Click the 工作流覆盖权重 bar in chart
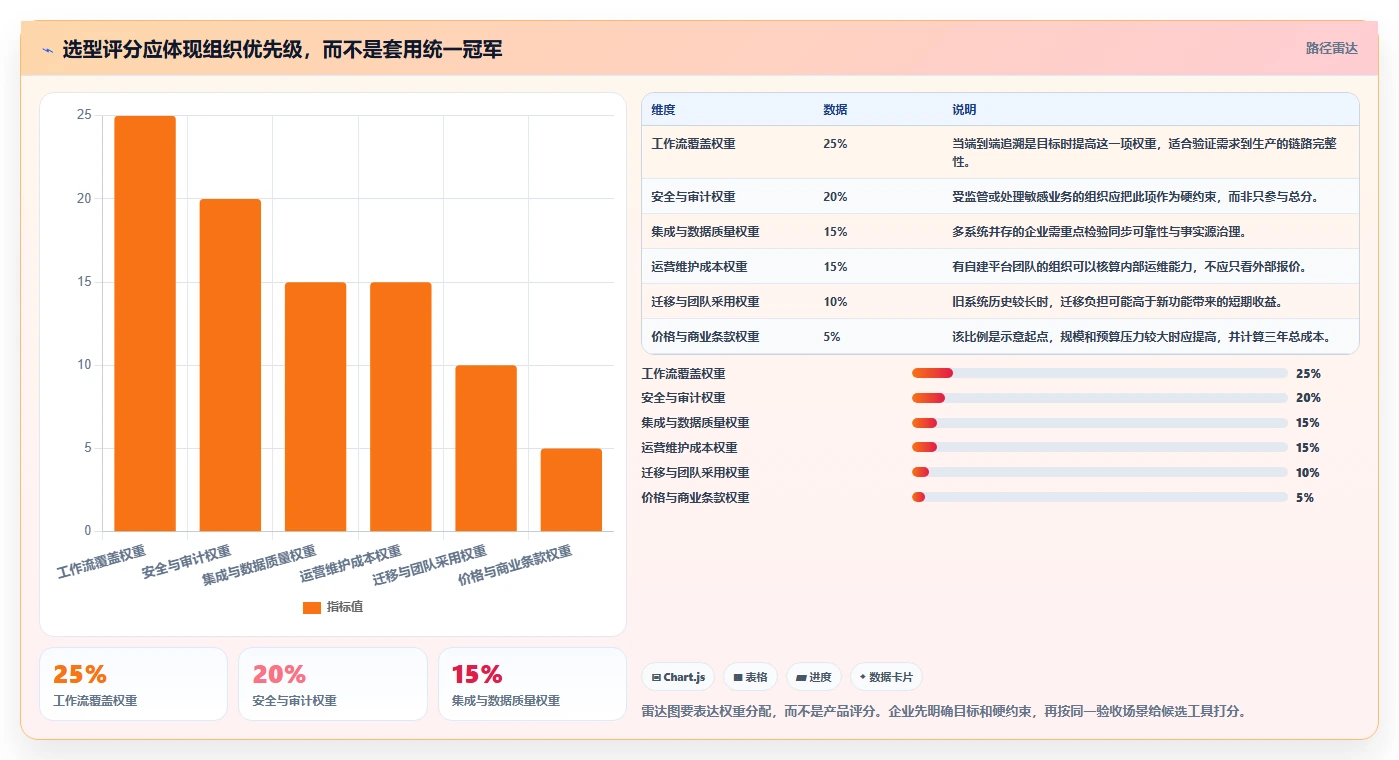This screenshot has width=1399, height=760. click(x=145, y=323)
